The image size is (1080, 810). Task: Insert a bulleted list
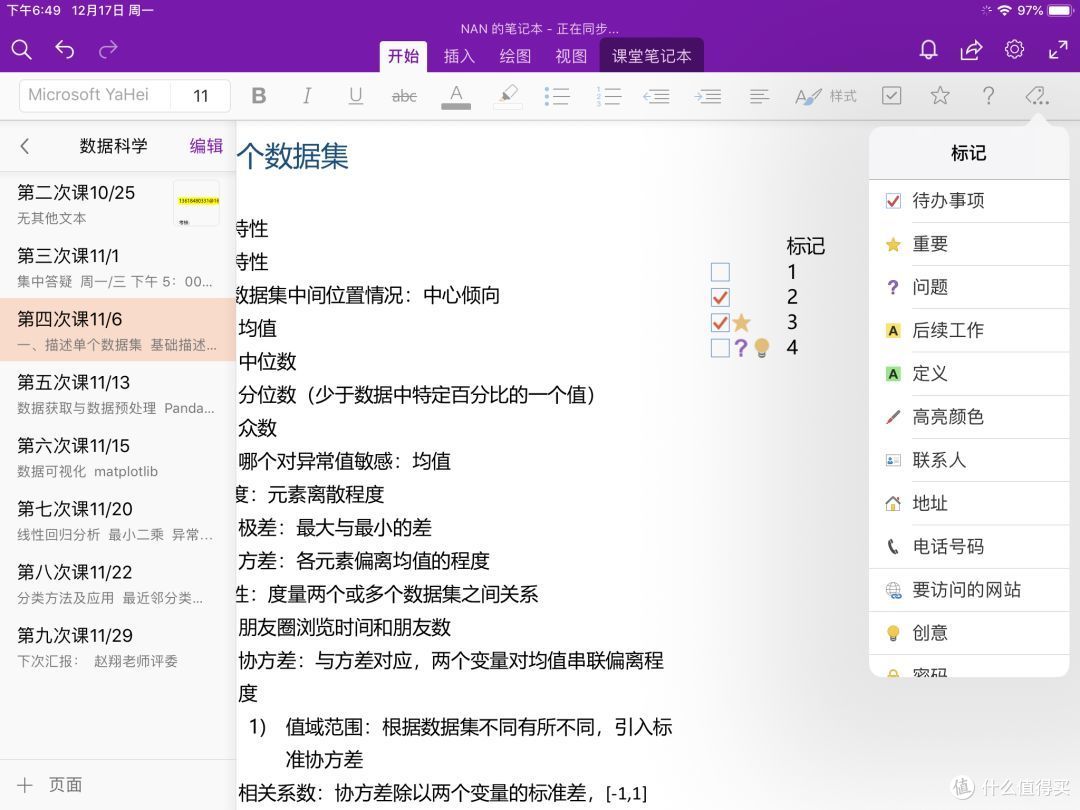coord(557,96)
